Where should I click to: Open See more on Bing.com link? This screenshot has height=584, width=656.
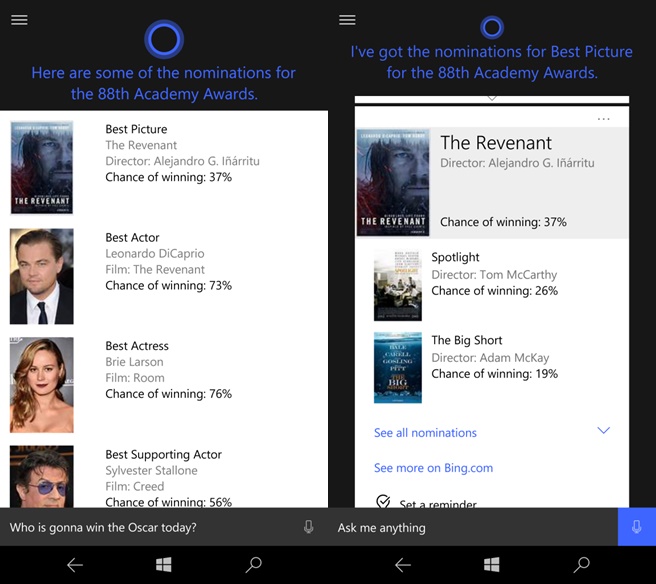click(x=433, y=468)
